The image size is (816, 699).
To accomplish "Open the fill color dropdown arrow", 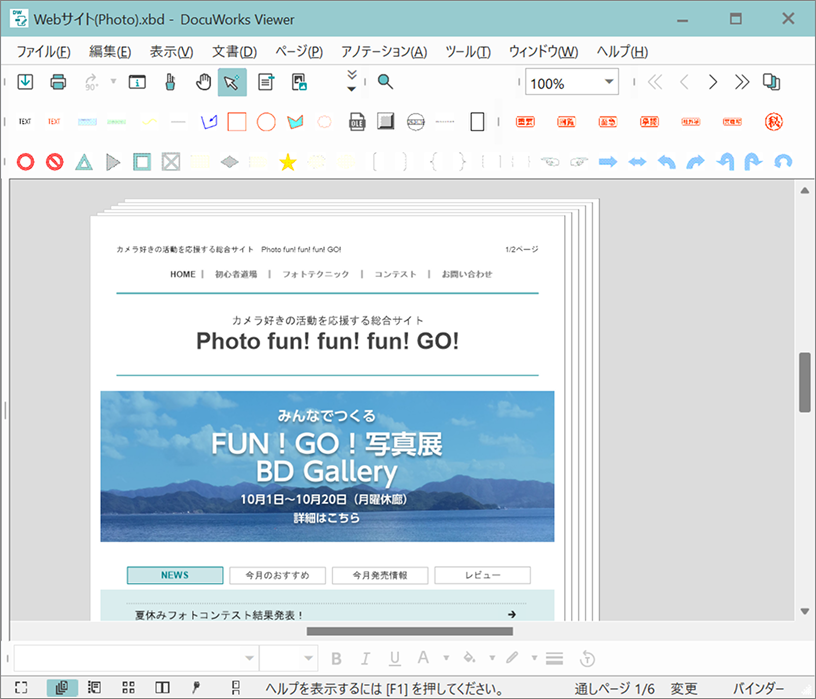I will [492, 658].
